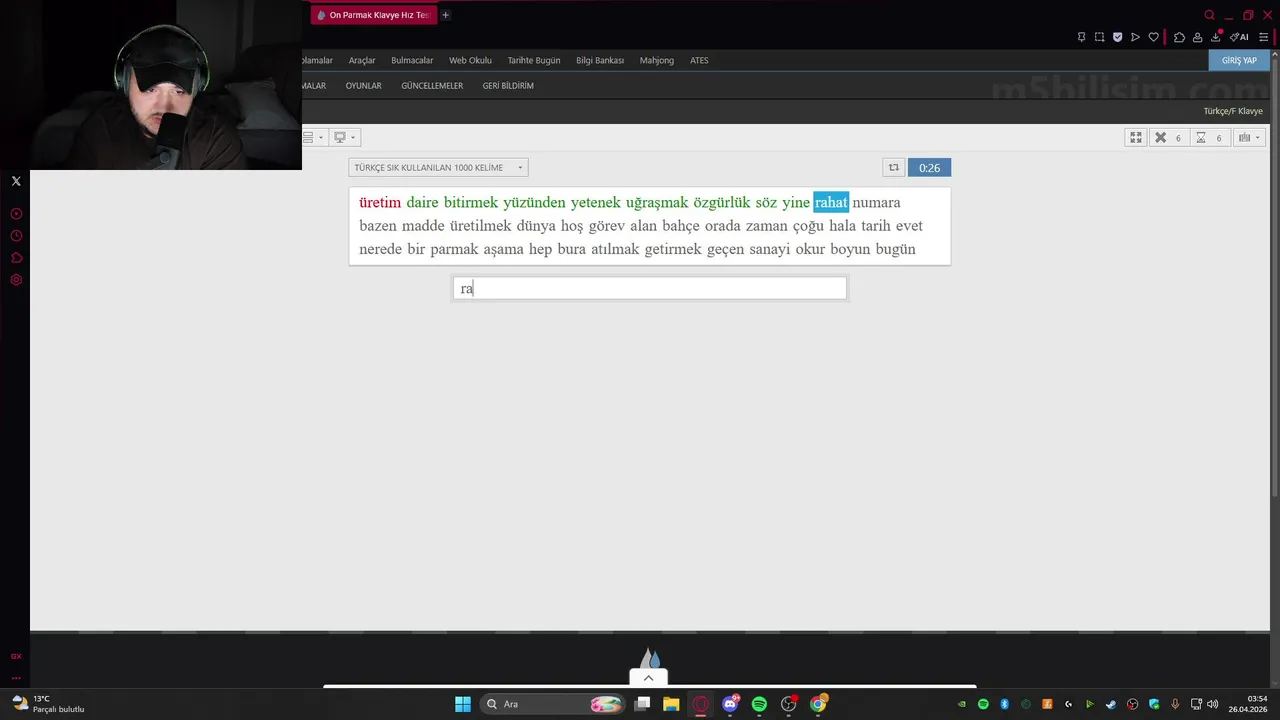Click the fullscreen expand icon in test toolbar
1280x720 pixels.
[x=1135, y=137]
